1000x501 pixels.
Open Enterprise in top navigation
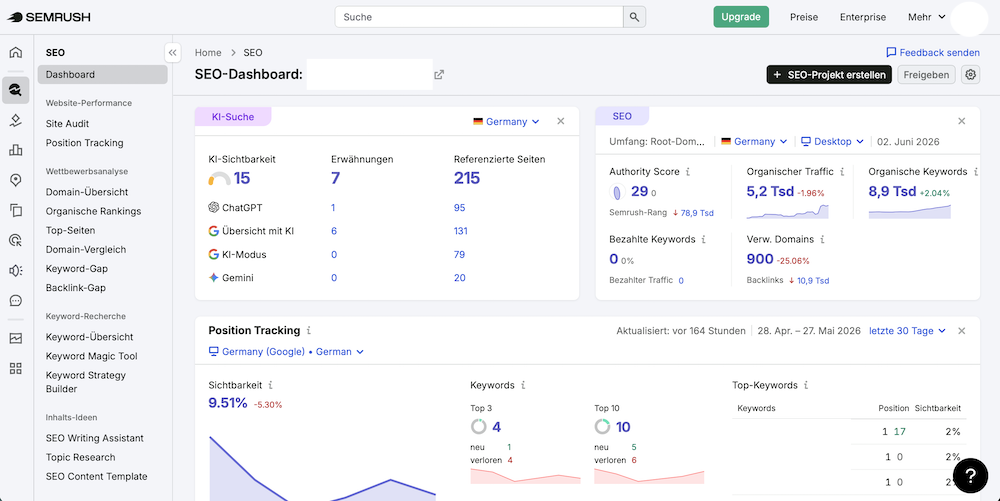click(x=863, y=17)
